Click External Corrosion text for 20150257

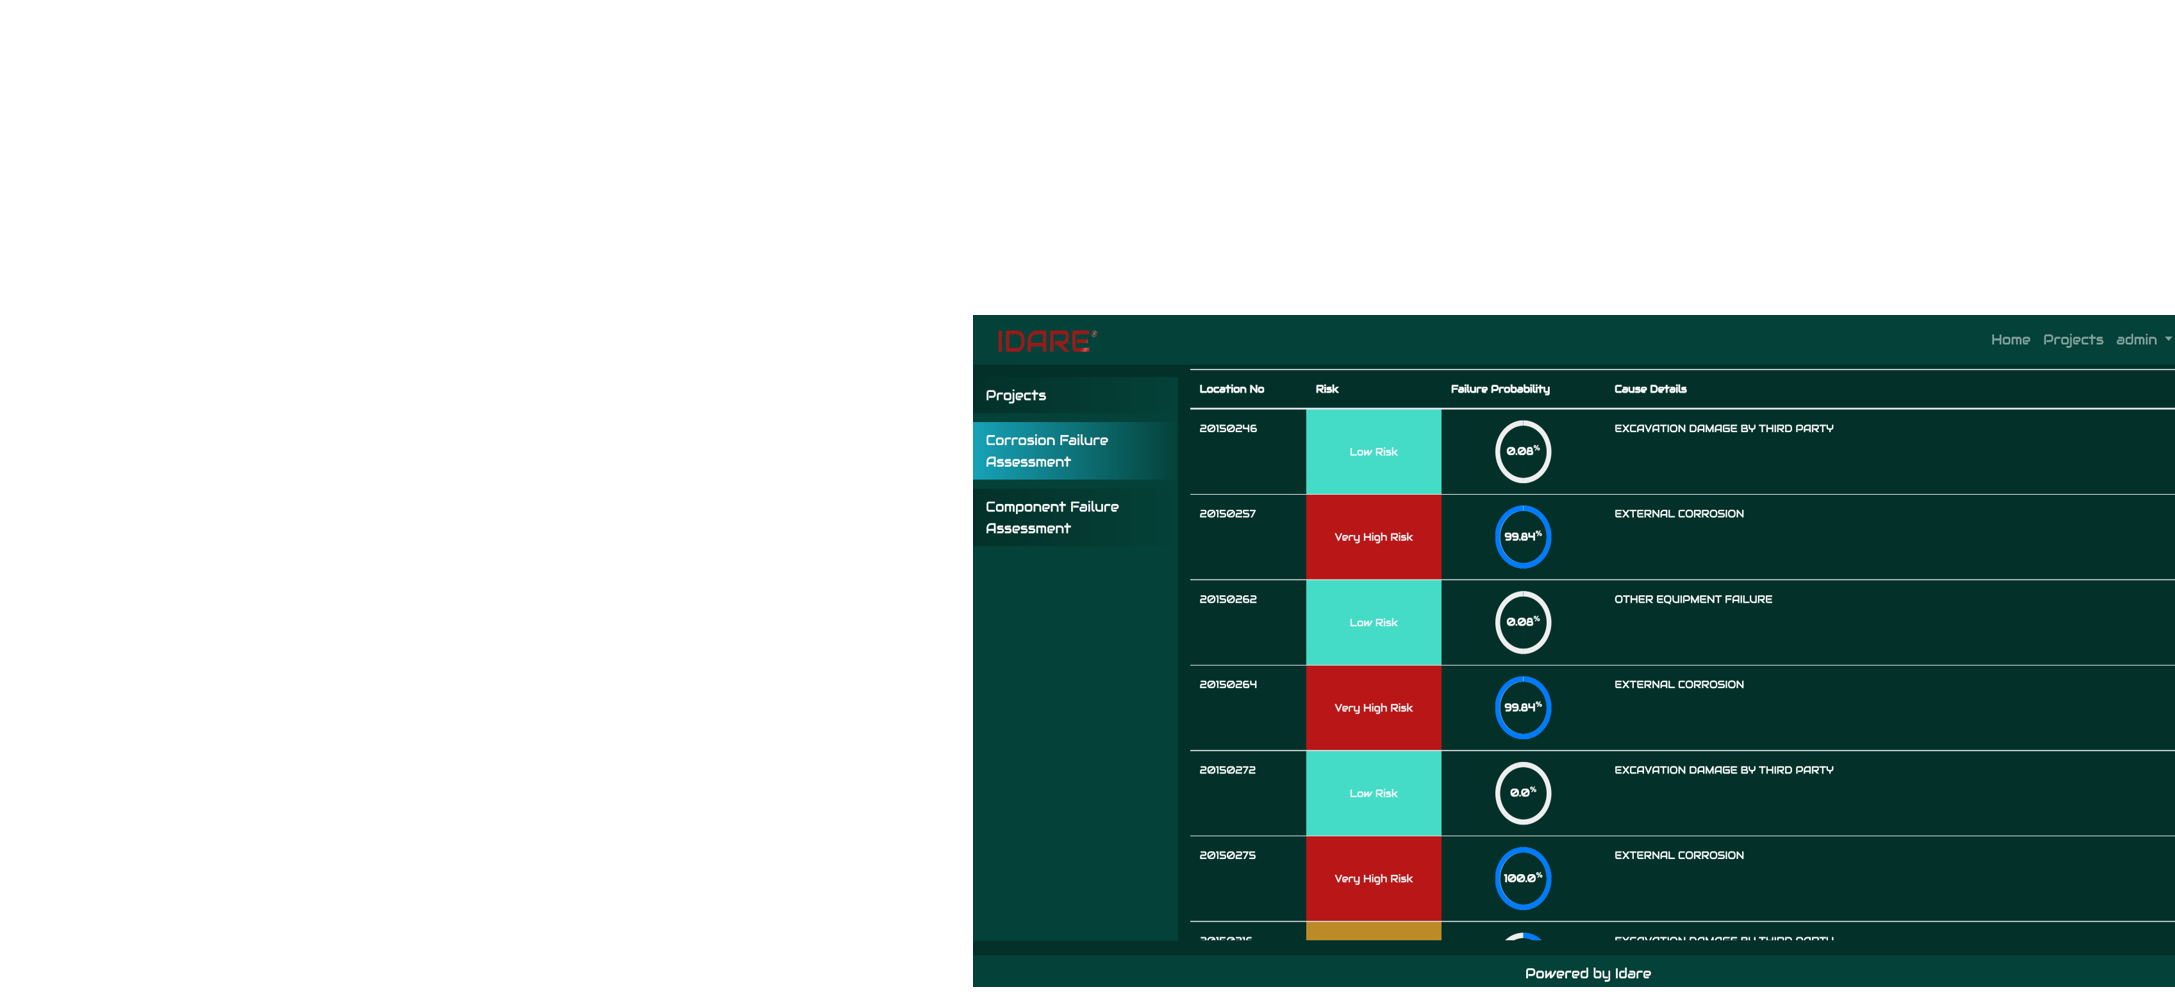[1679, 514]
